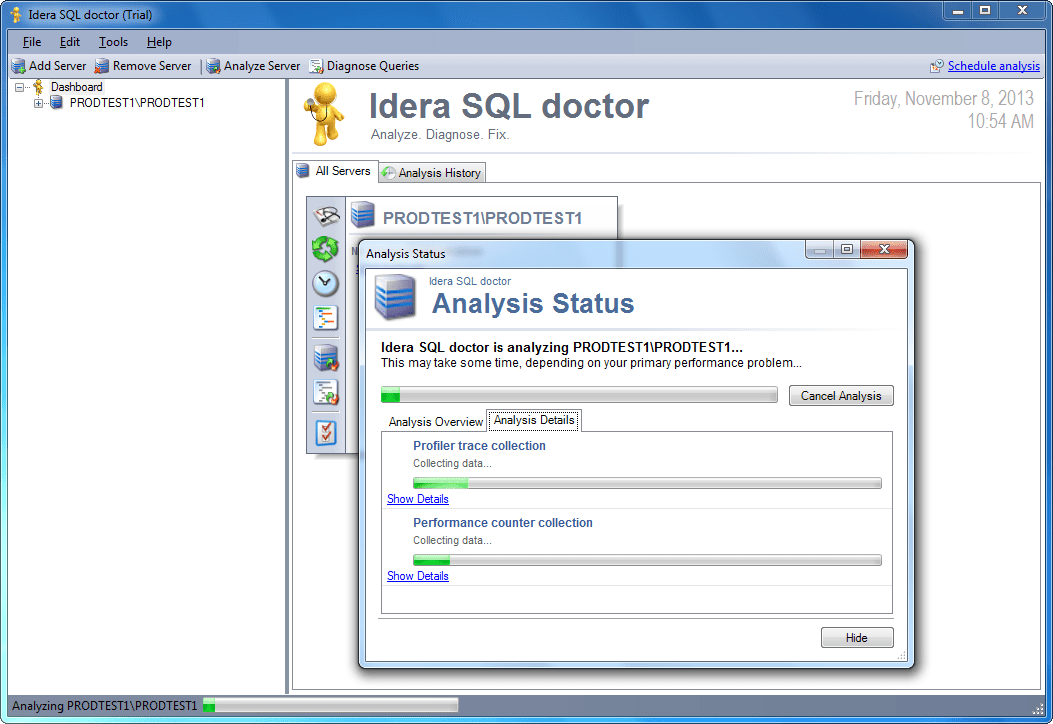Click the checklist recommendations icon at sidebar bottom
The height and width of the screenshot is (724, 1053).
pyautogui.click(x=325, y=432)
